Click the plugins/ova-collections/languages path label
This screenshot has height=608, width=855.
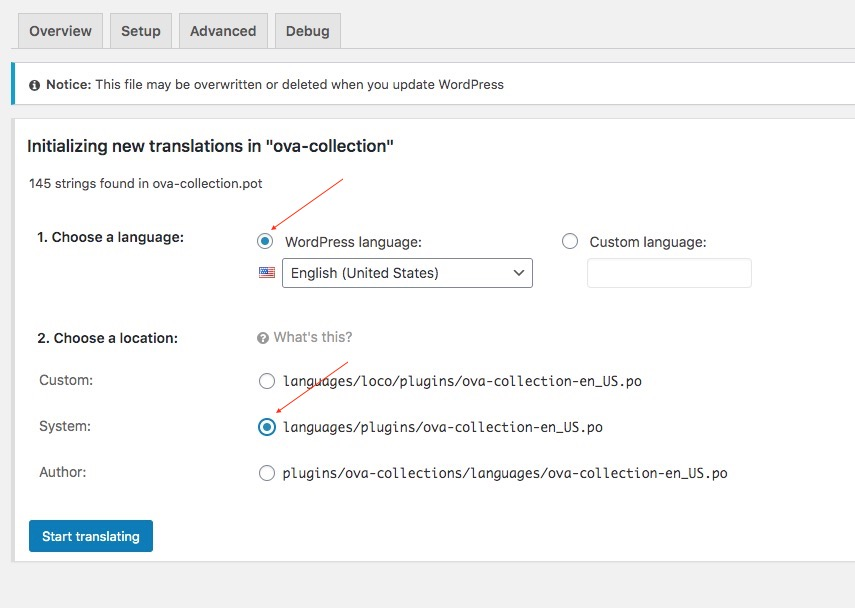click(x=505, y=473)
